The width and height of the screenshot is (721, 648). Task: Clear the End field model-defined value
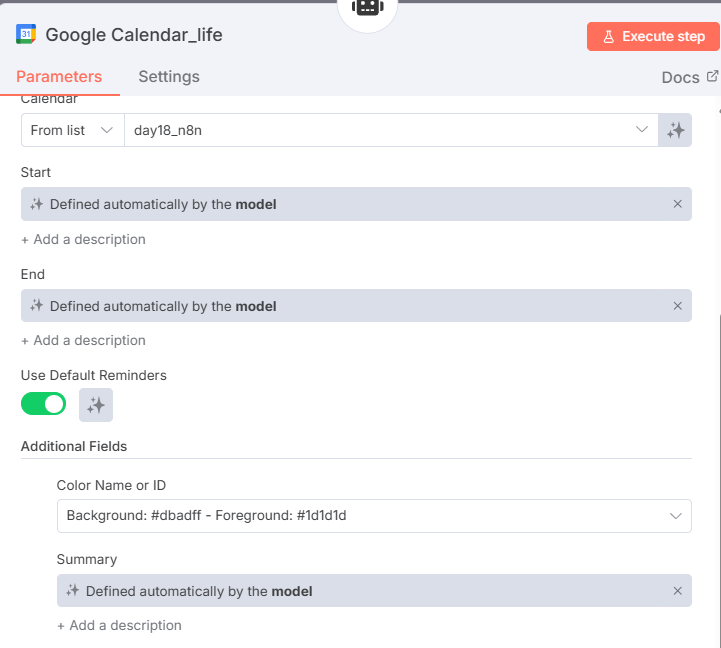pyautogui.click(x=677, y=306)
